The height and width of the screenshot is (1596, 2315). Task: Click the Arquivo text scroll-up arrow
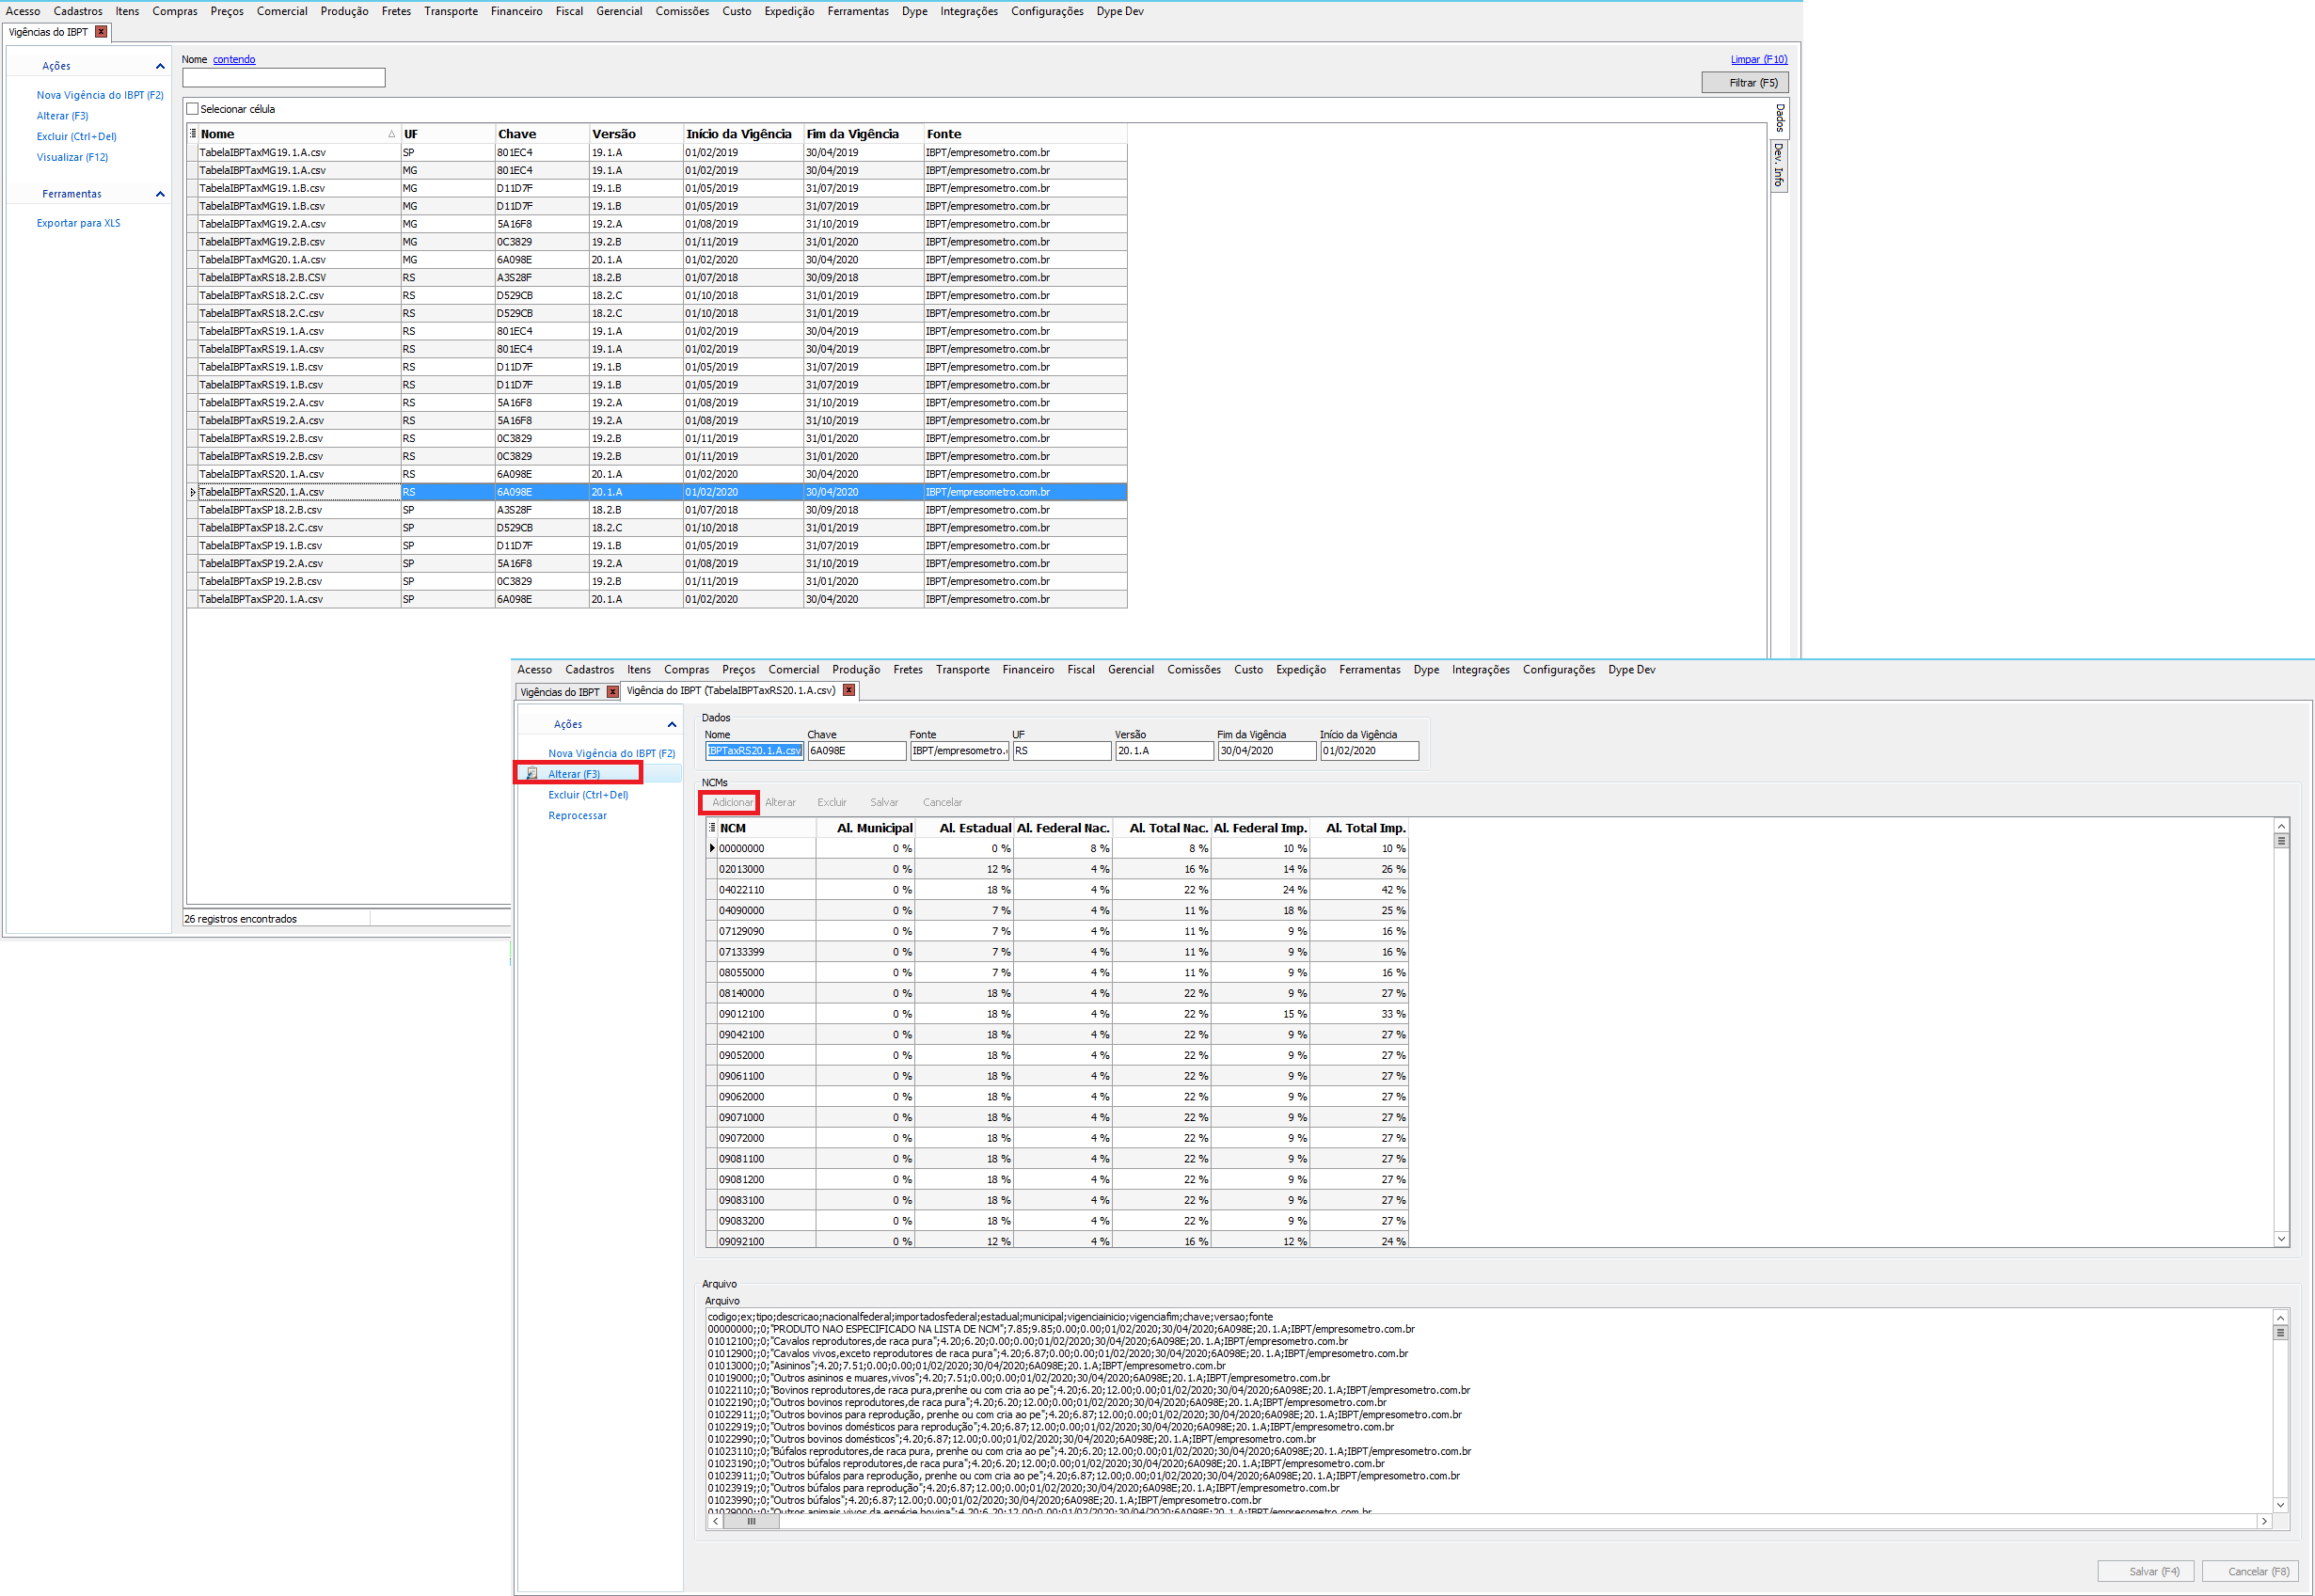pos(2281,1317)
